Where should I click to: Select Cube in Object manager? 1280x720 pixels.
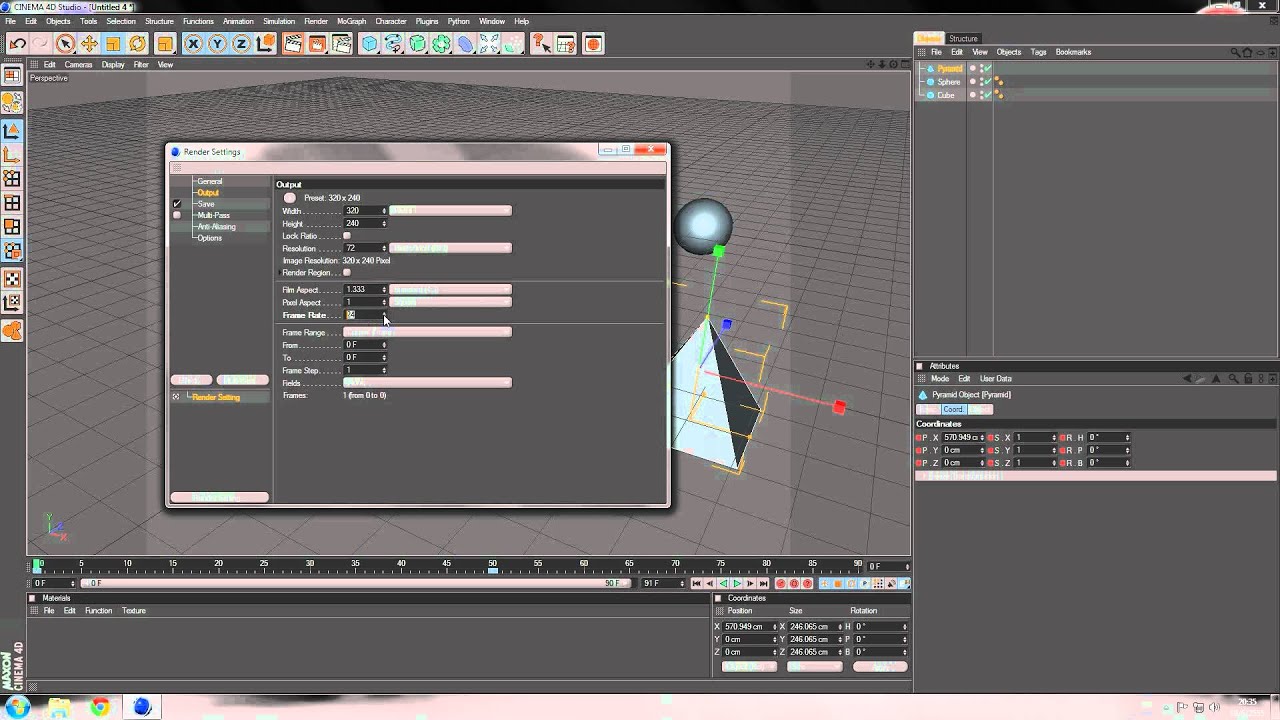point(945,95)
